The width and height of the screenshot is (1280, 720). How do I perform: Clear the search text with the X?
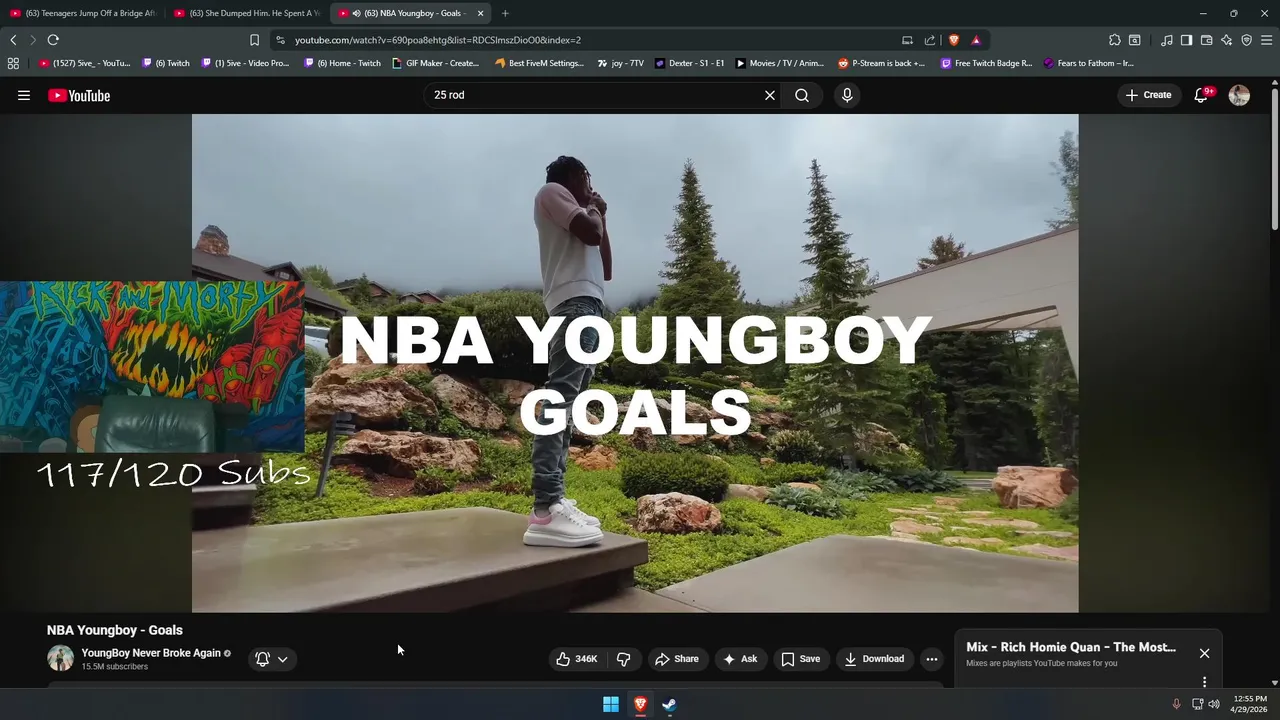point(770,95)
